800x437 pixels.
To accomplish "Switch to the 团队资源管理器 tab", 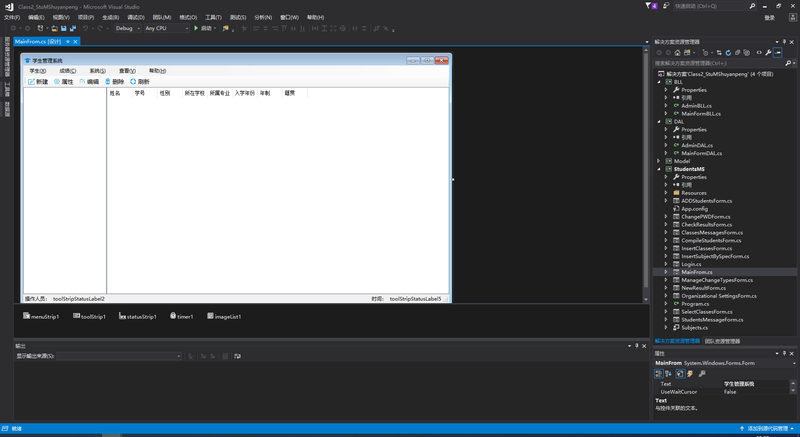I will pos(722,341).
